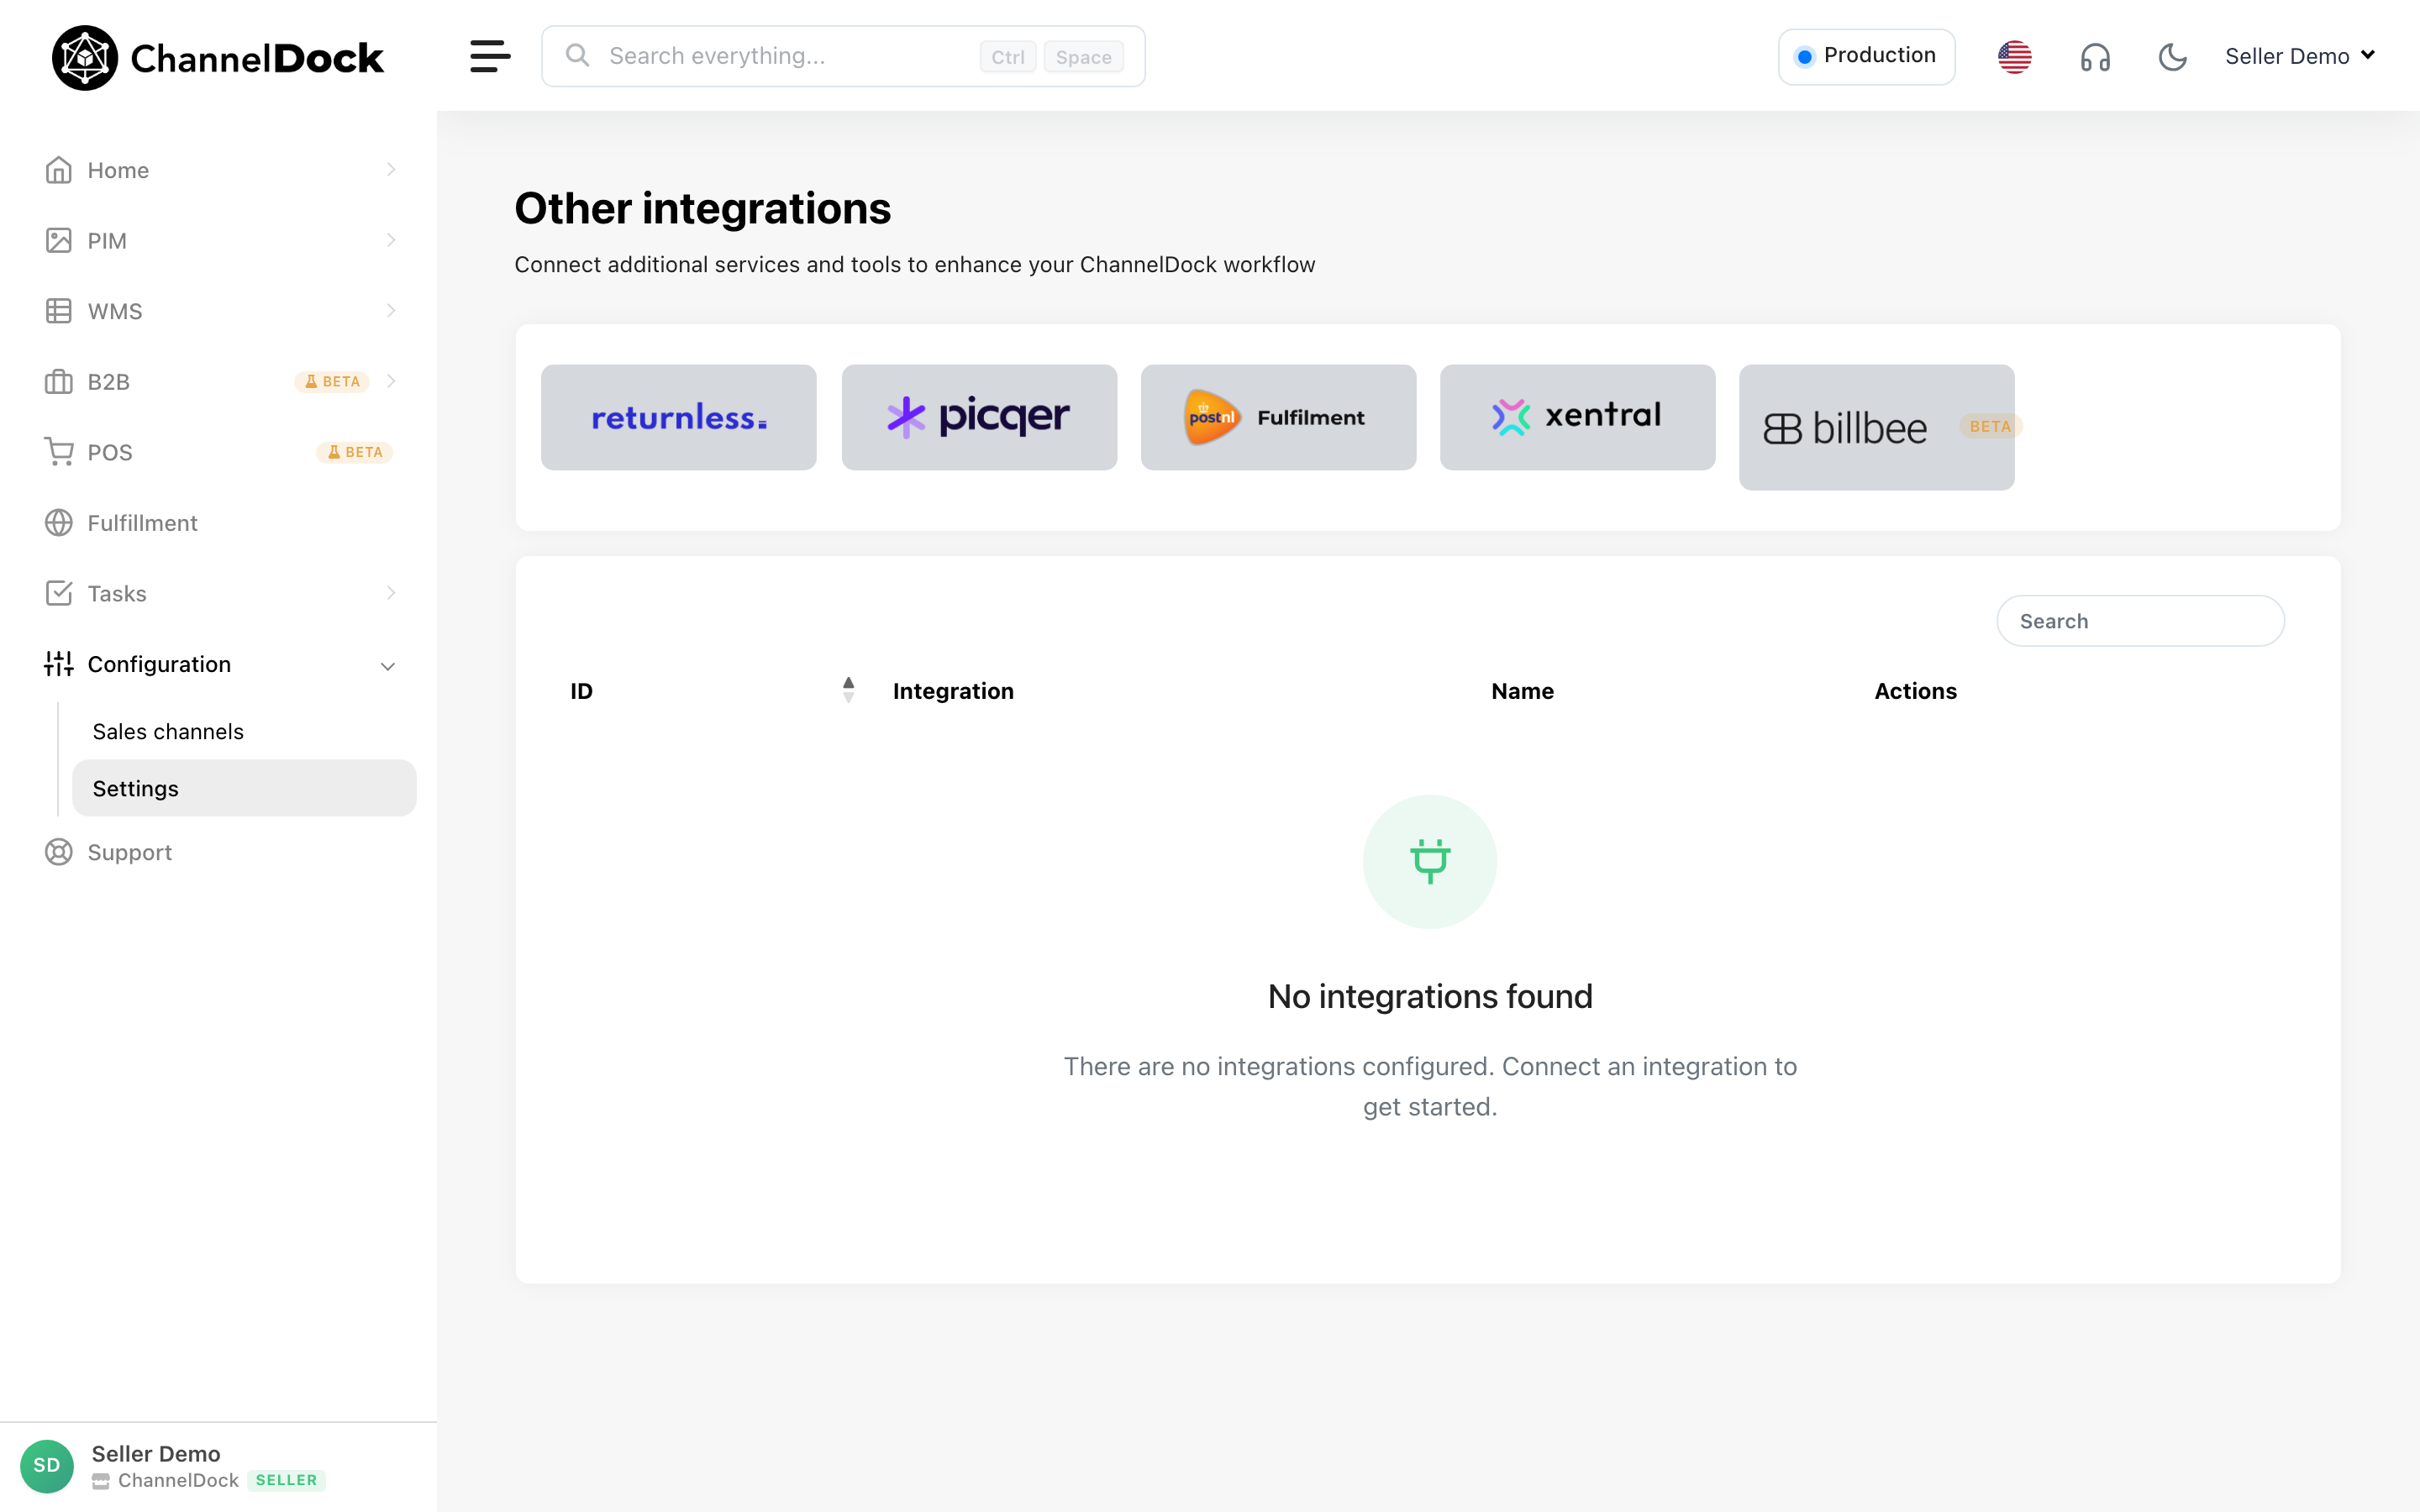Connect the PostNL Fulfilment integration
This screenshot has height=1512, width=2420.
point(1278,417)
